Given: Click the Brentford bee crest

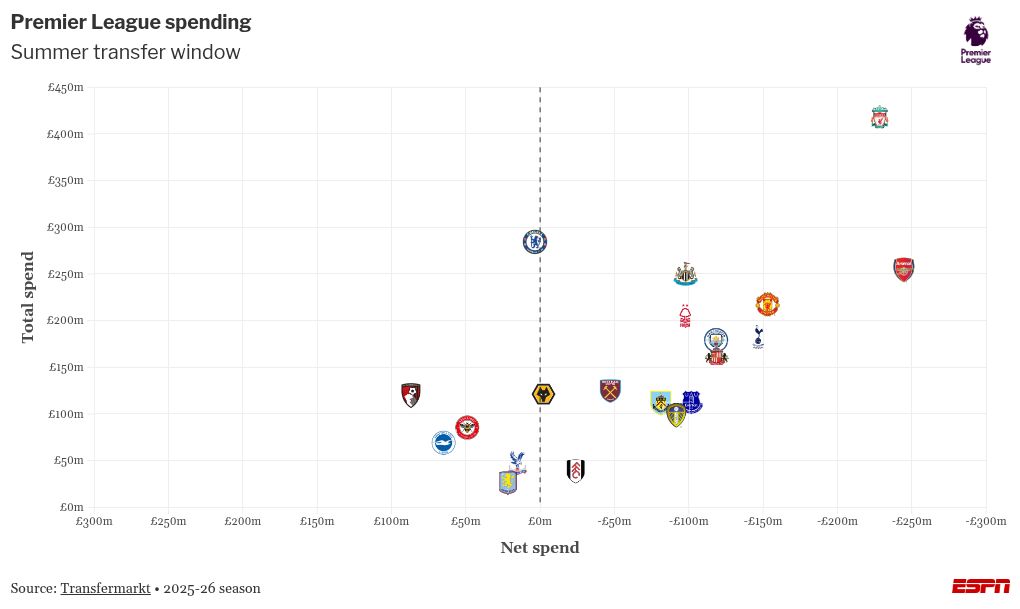Looking at the screenshot, I should coord(467,428).
